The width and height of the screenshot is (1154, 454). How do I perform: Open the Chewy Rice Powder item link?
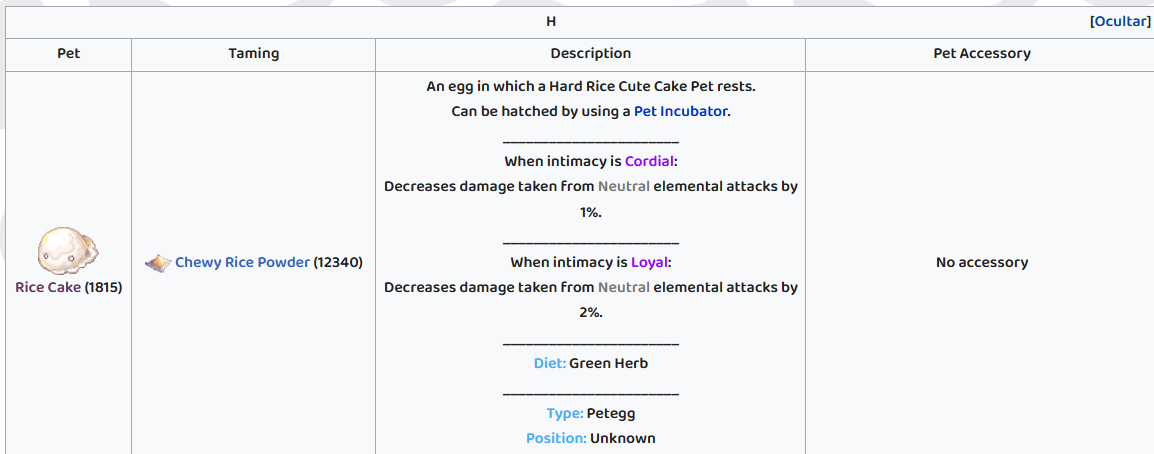(x=242, y=262)
